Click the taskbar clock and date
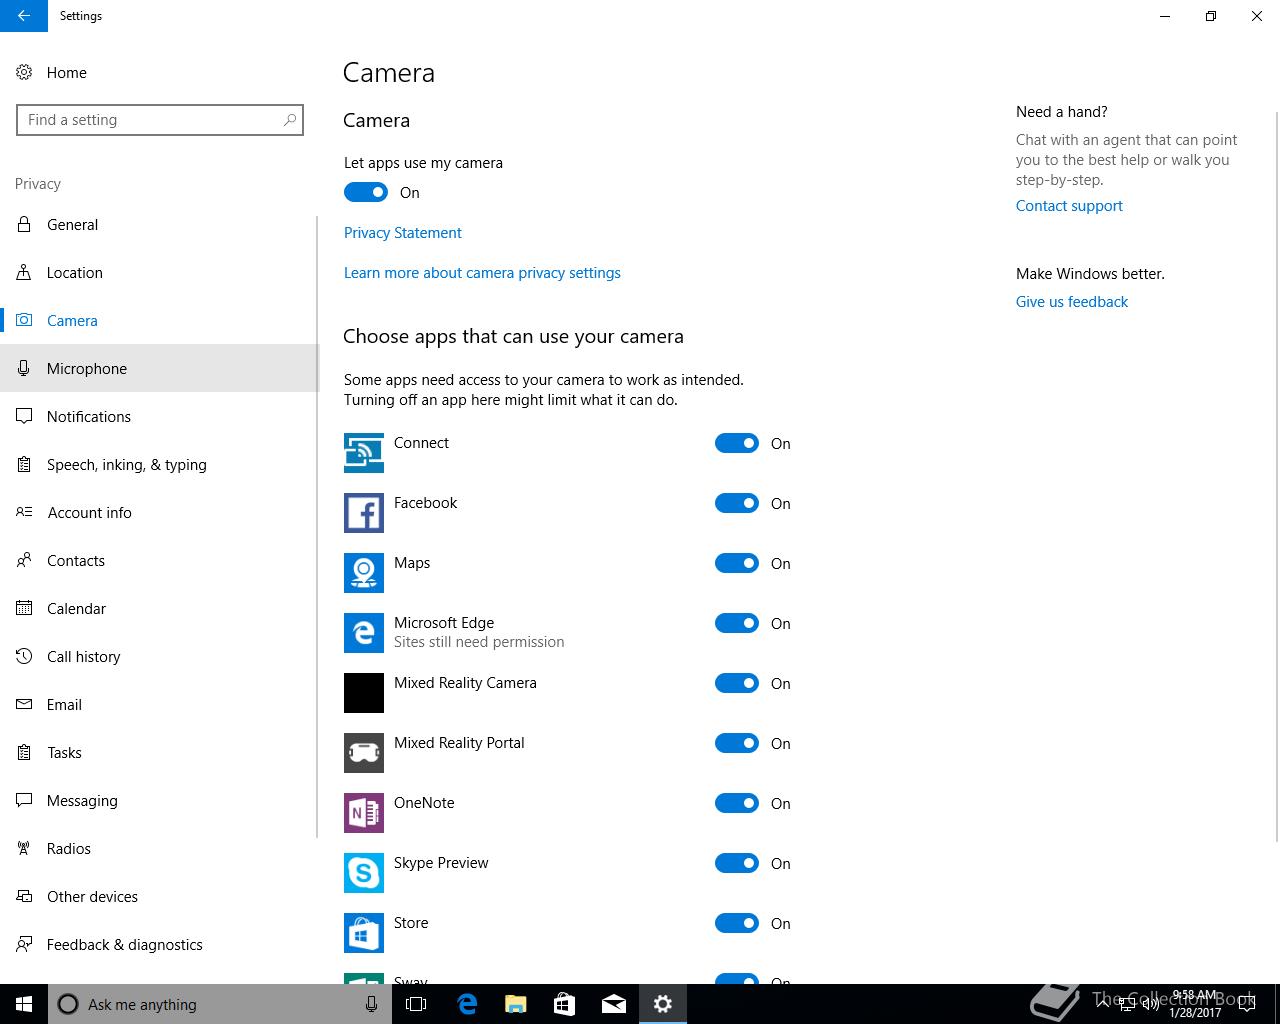The image size is (1280, 1024). [x=1195, y=1004]
